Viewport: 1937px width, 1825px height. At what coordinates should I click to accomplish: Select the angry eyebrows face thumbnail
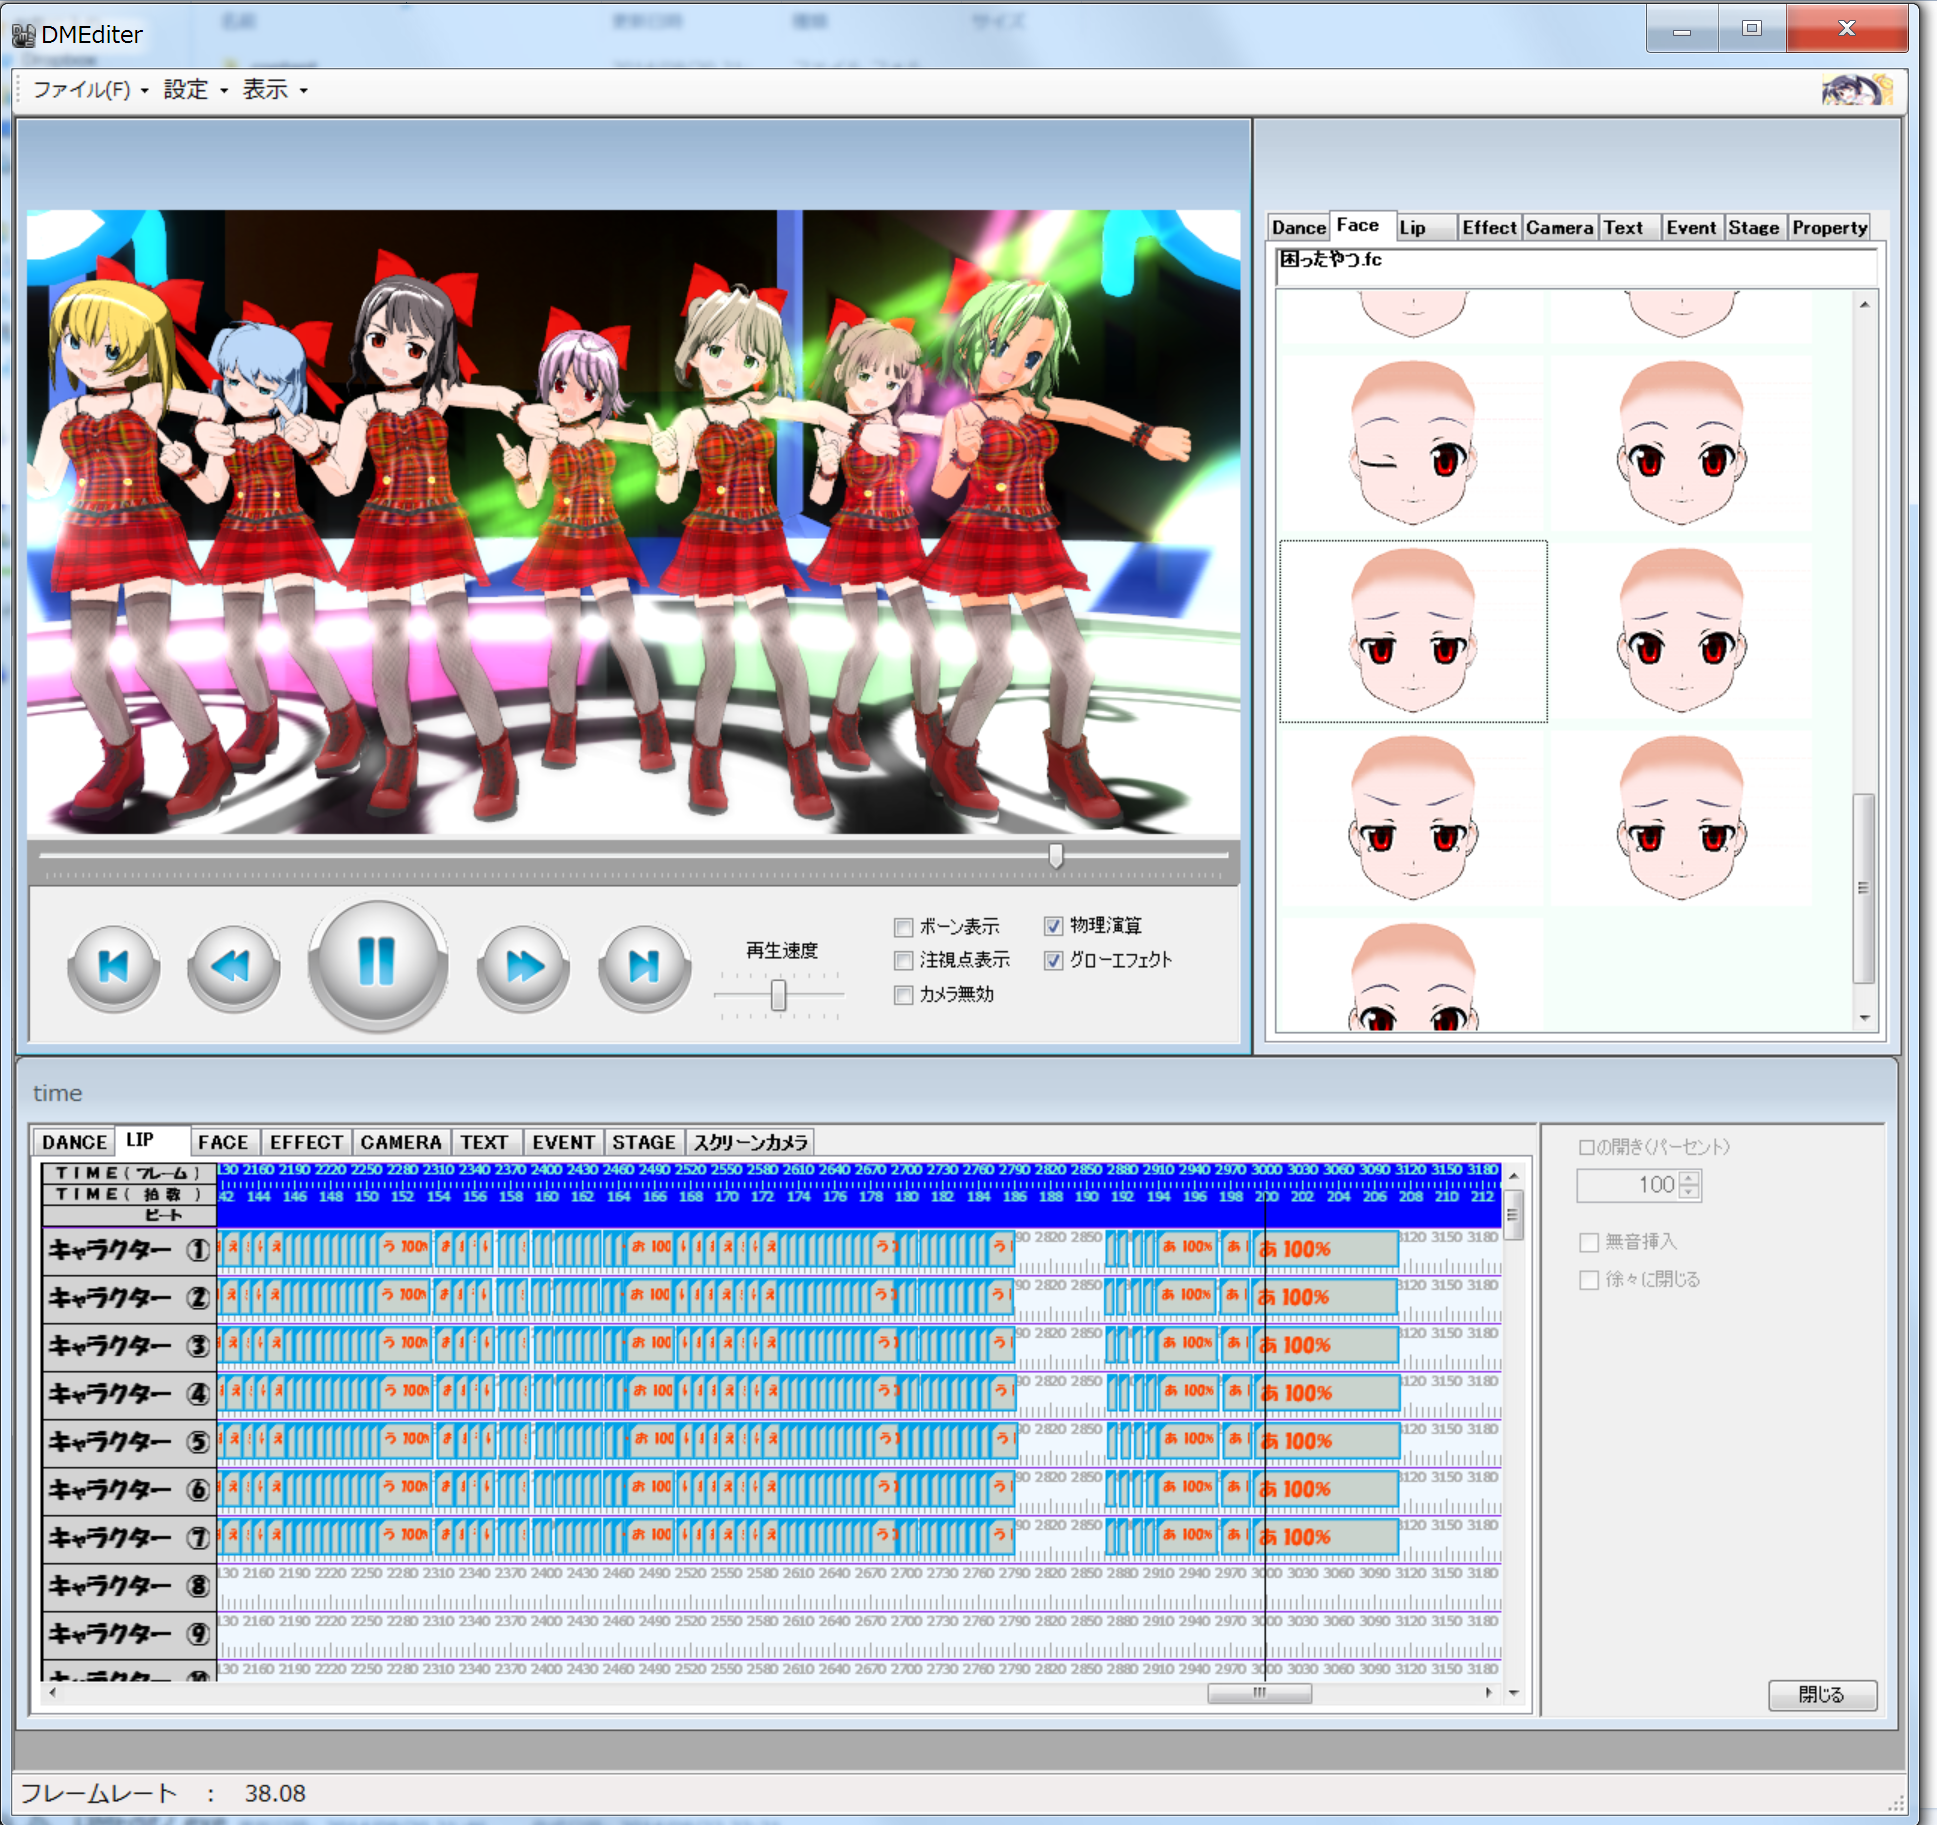1412,820
